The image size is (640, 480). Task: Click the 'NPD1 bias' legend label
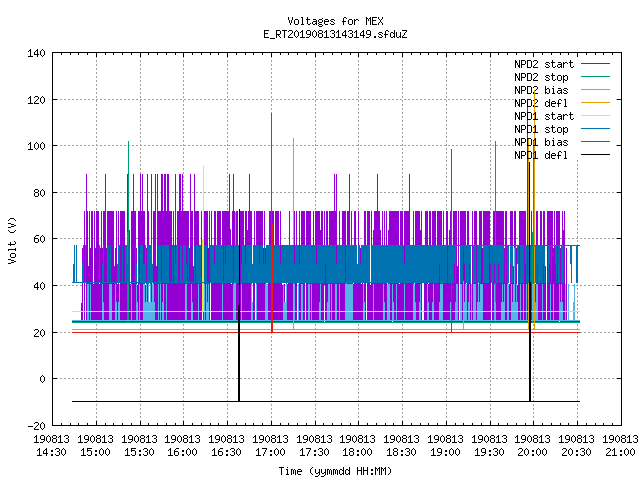(541, 142)
